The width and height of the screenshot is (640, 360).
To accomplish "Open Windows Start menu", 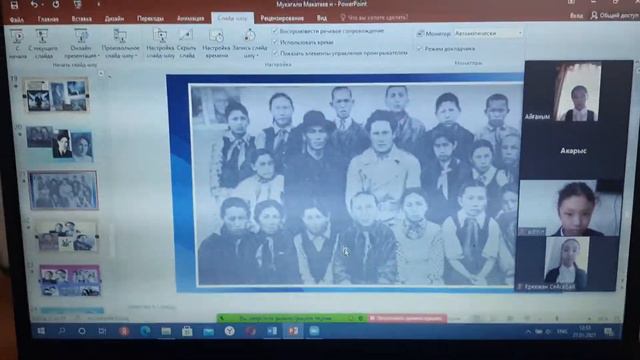I will click(x=41, y=331).
